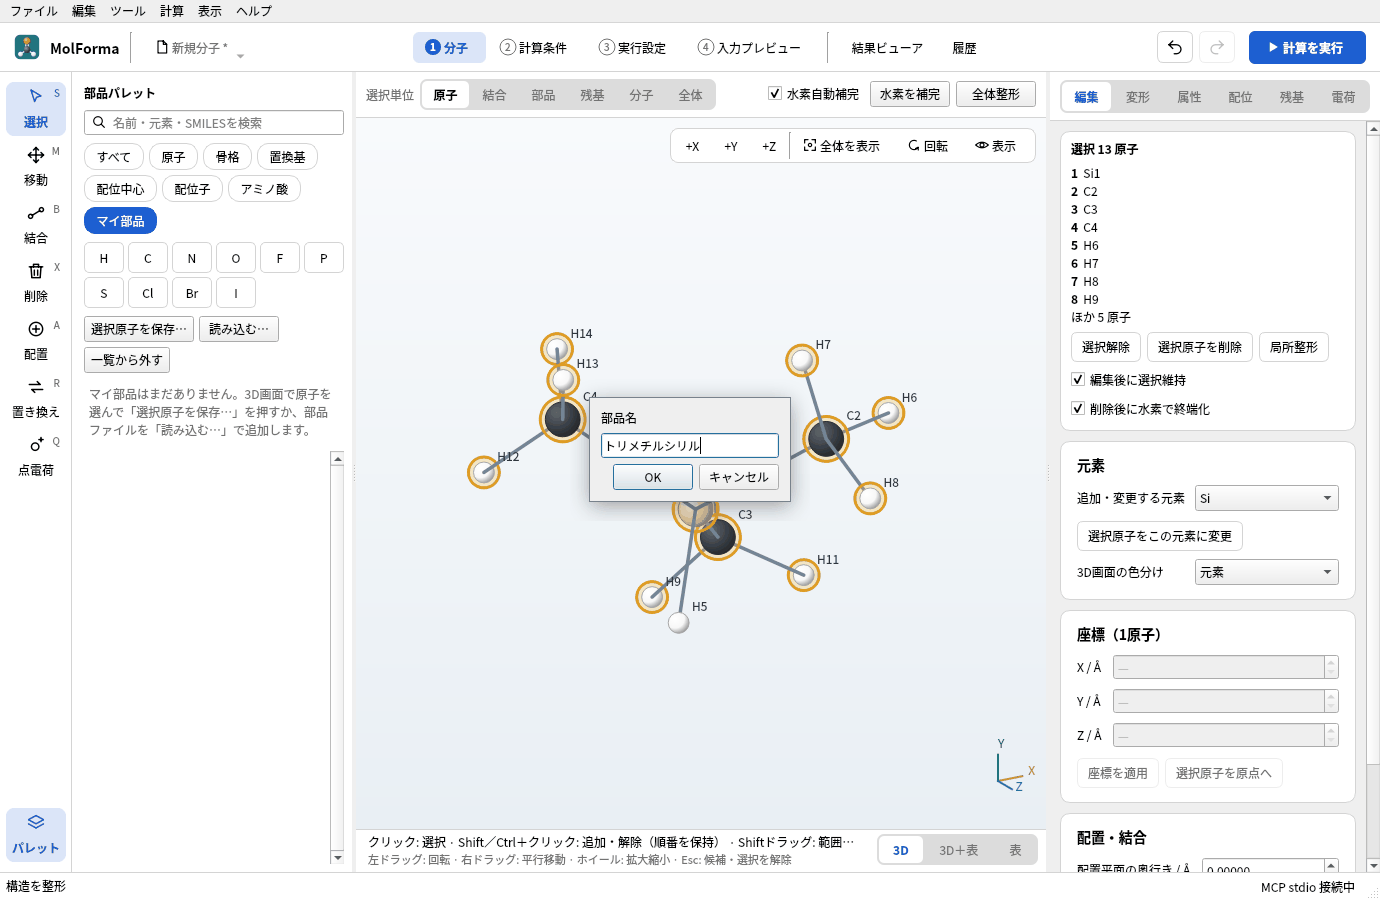The image size is (1380, 900).
Task: Go to the 計算条件 step tab
Action: click(x=534, y=47)
